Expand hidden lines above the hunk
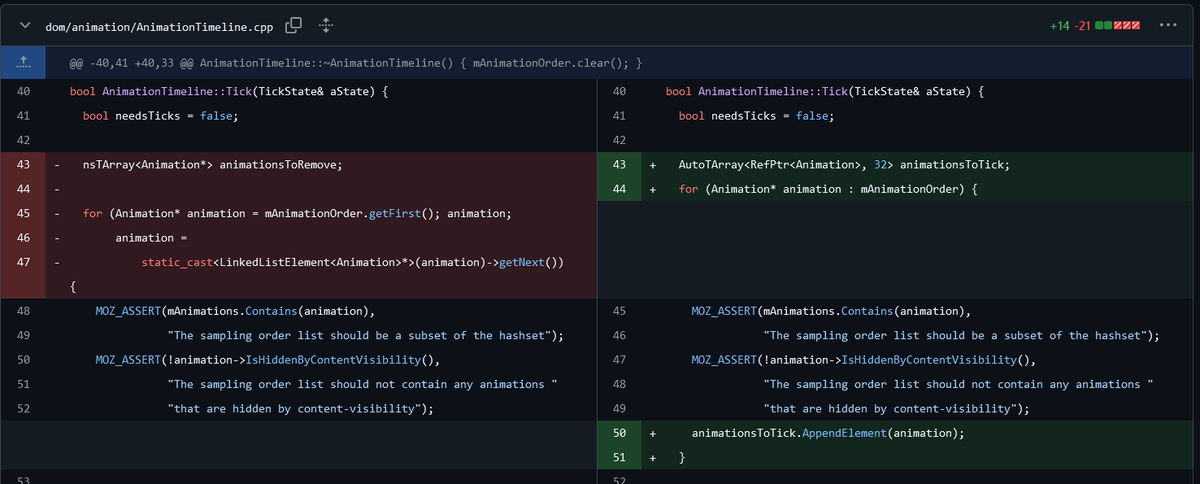Viewport: 1200px width, 484px height. pyautogui.click(x=23, y=63)
